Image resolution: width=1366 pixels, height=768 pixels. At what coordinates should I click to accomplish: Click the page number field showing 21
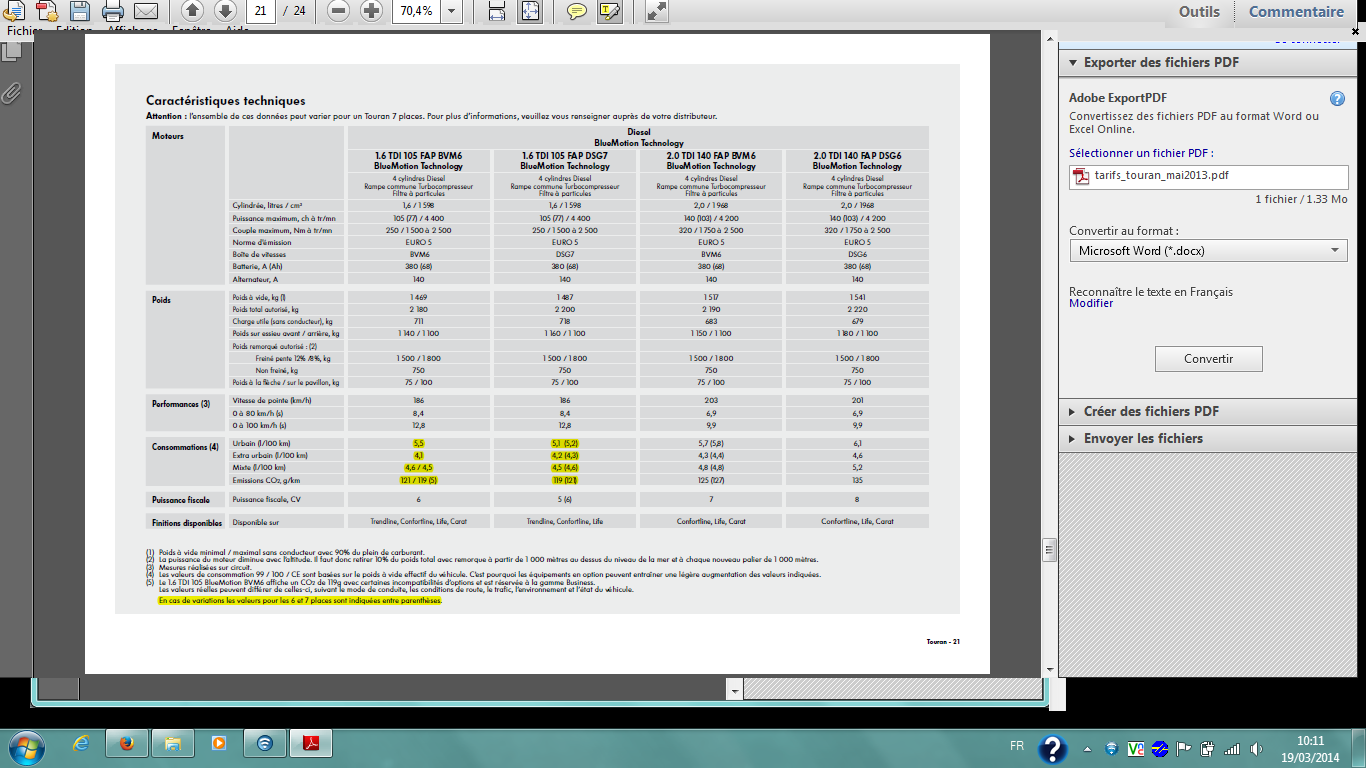(x=261, y=11)
